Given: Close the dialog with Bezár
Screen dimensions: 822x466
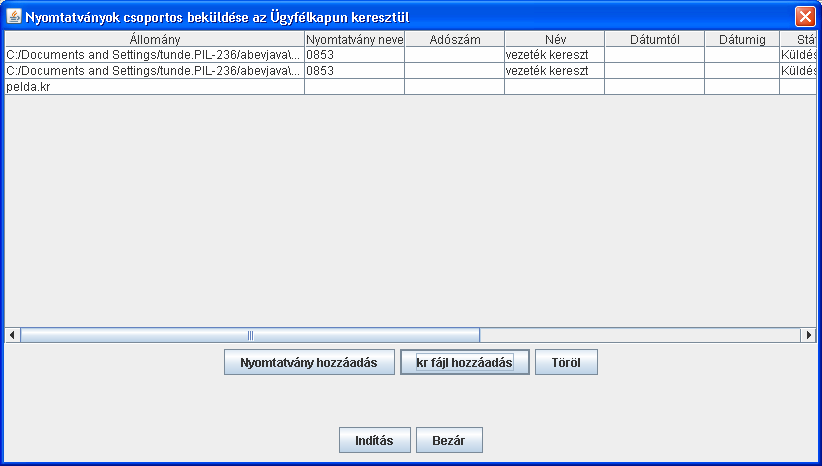Looking at the screenshot, I should click(449, 440).
